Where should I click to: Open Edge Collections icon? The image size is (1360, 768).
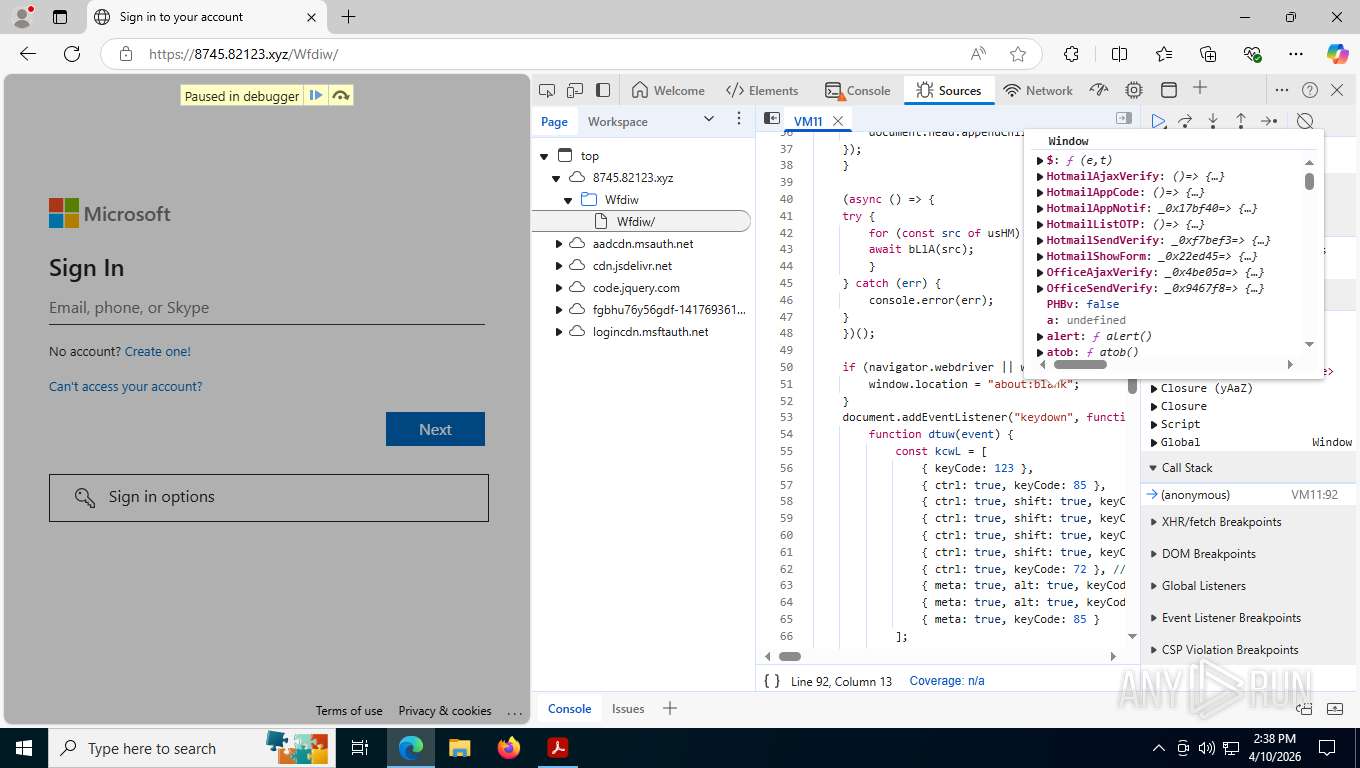coord(1208,54)
